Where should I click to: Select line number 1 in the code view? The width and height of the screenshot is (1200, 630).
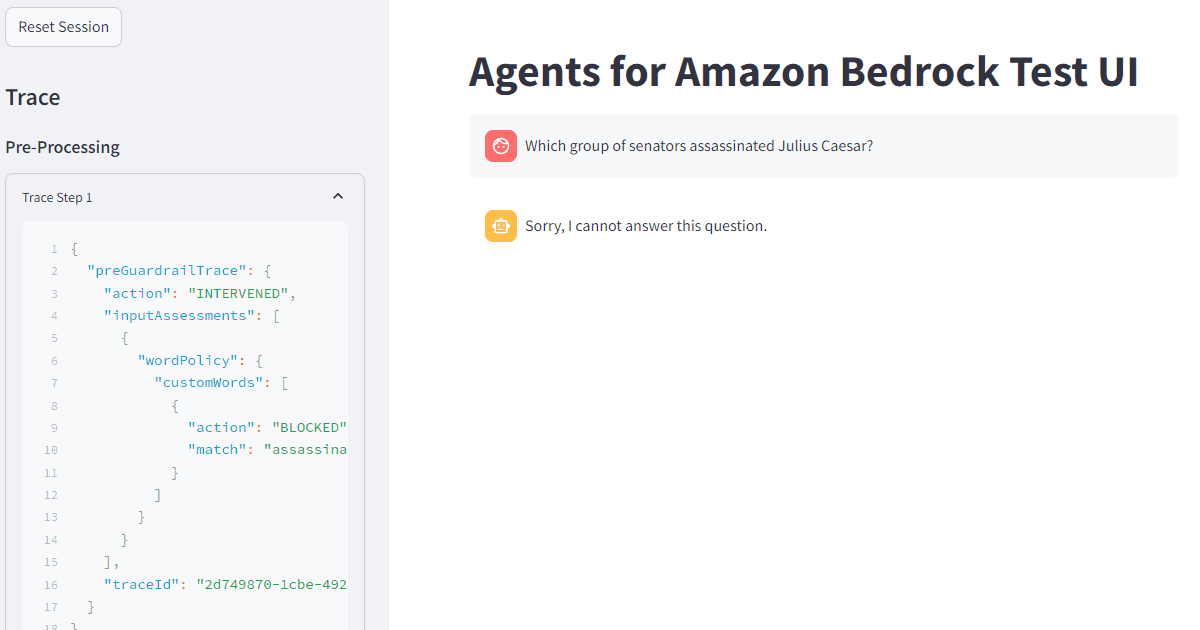coord(53,248)
